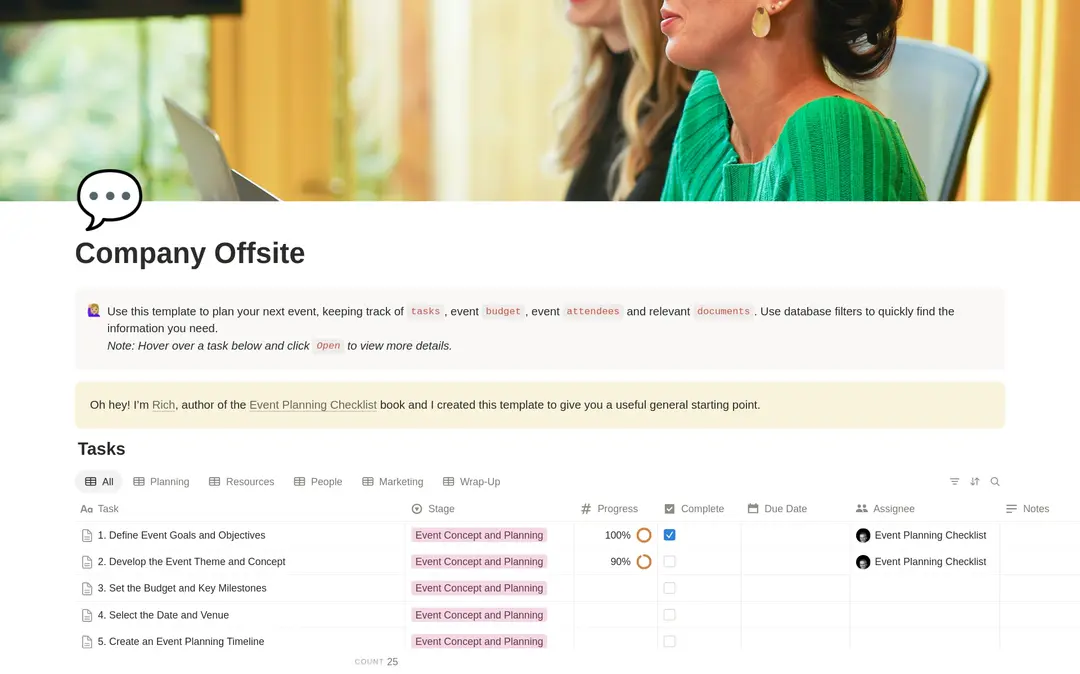Click the 'attendees' code tag in callout
Image resolution: width=1080 pixels, height=674 pixels.
pos(592,311)
